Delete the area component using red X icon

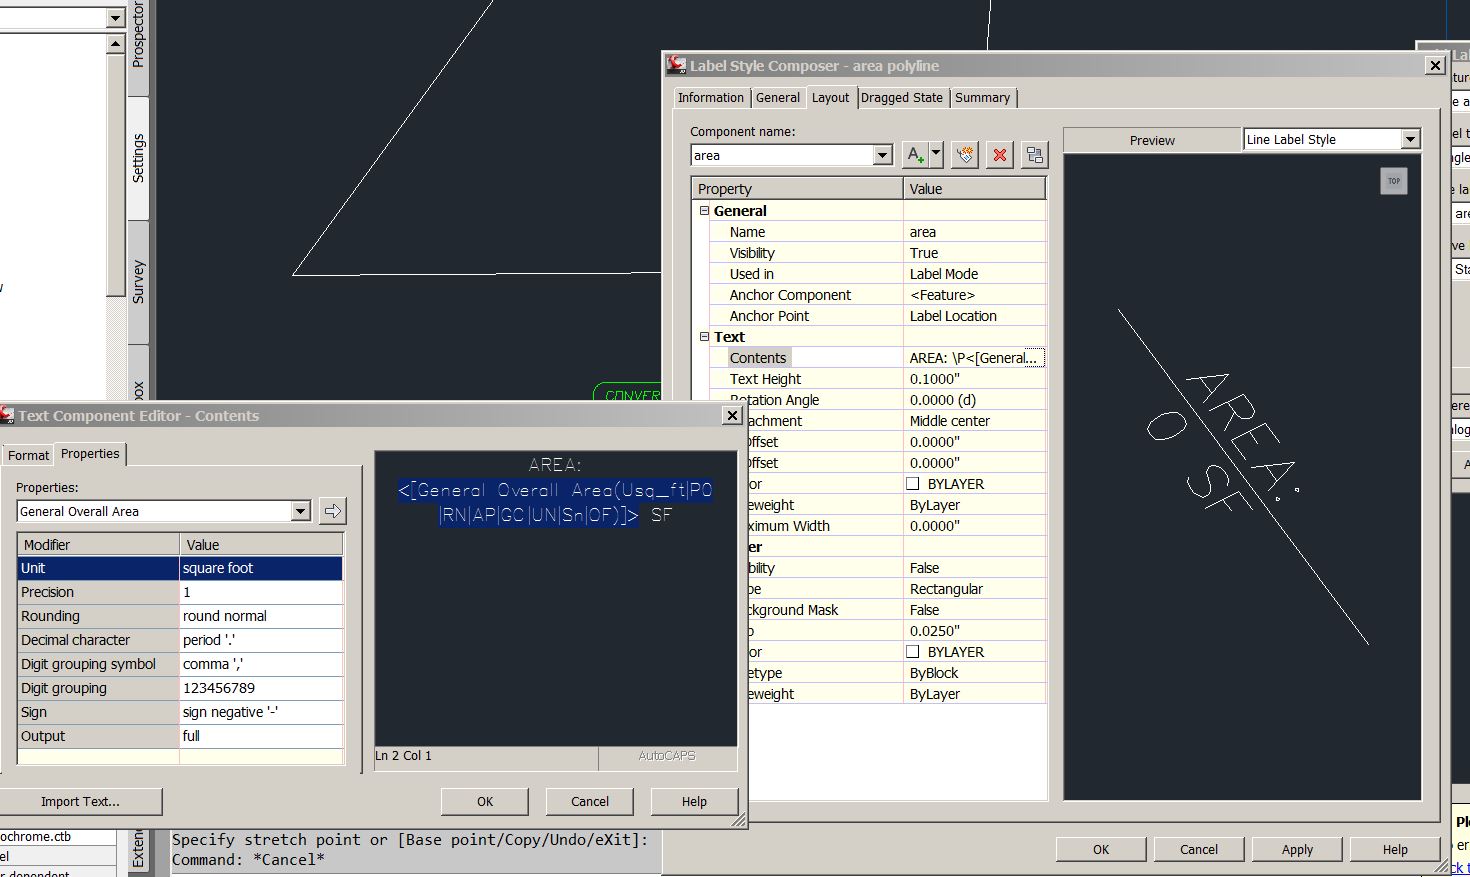(999, 154)
